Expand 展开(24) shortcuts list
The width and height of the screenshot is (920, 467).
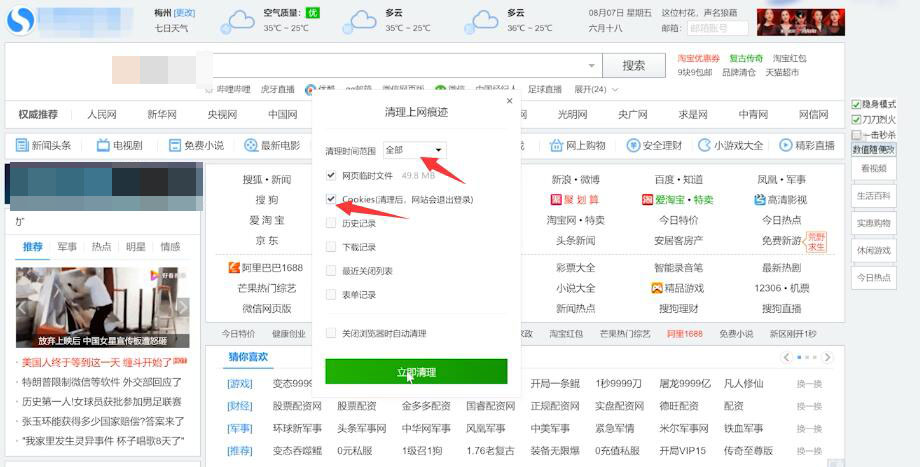coord(596,89)
